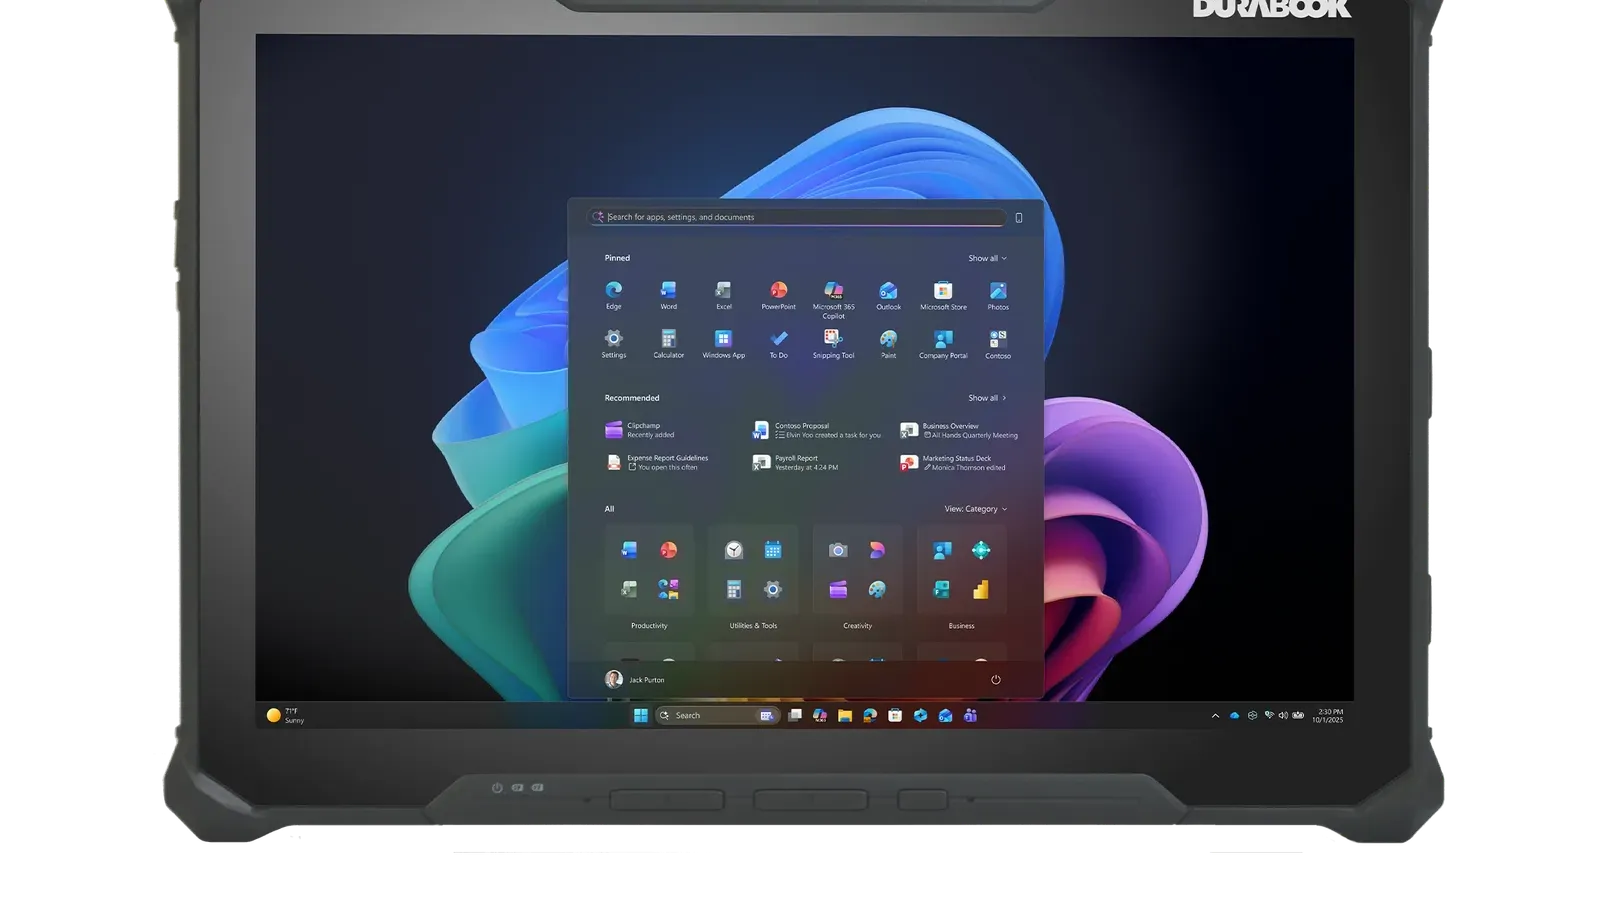Open the View: Category dropdown

[x=976, y=509]
